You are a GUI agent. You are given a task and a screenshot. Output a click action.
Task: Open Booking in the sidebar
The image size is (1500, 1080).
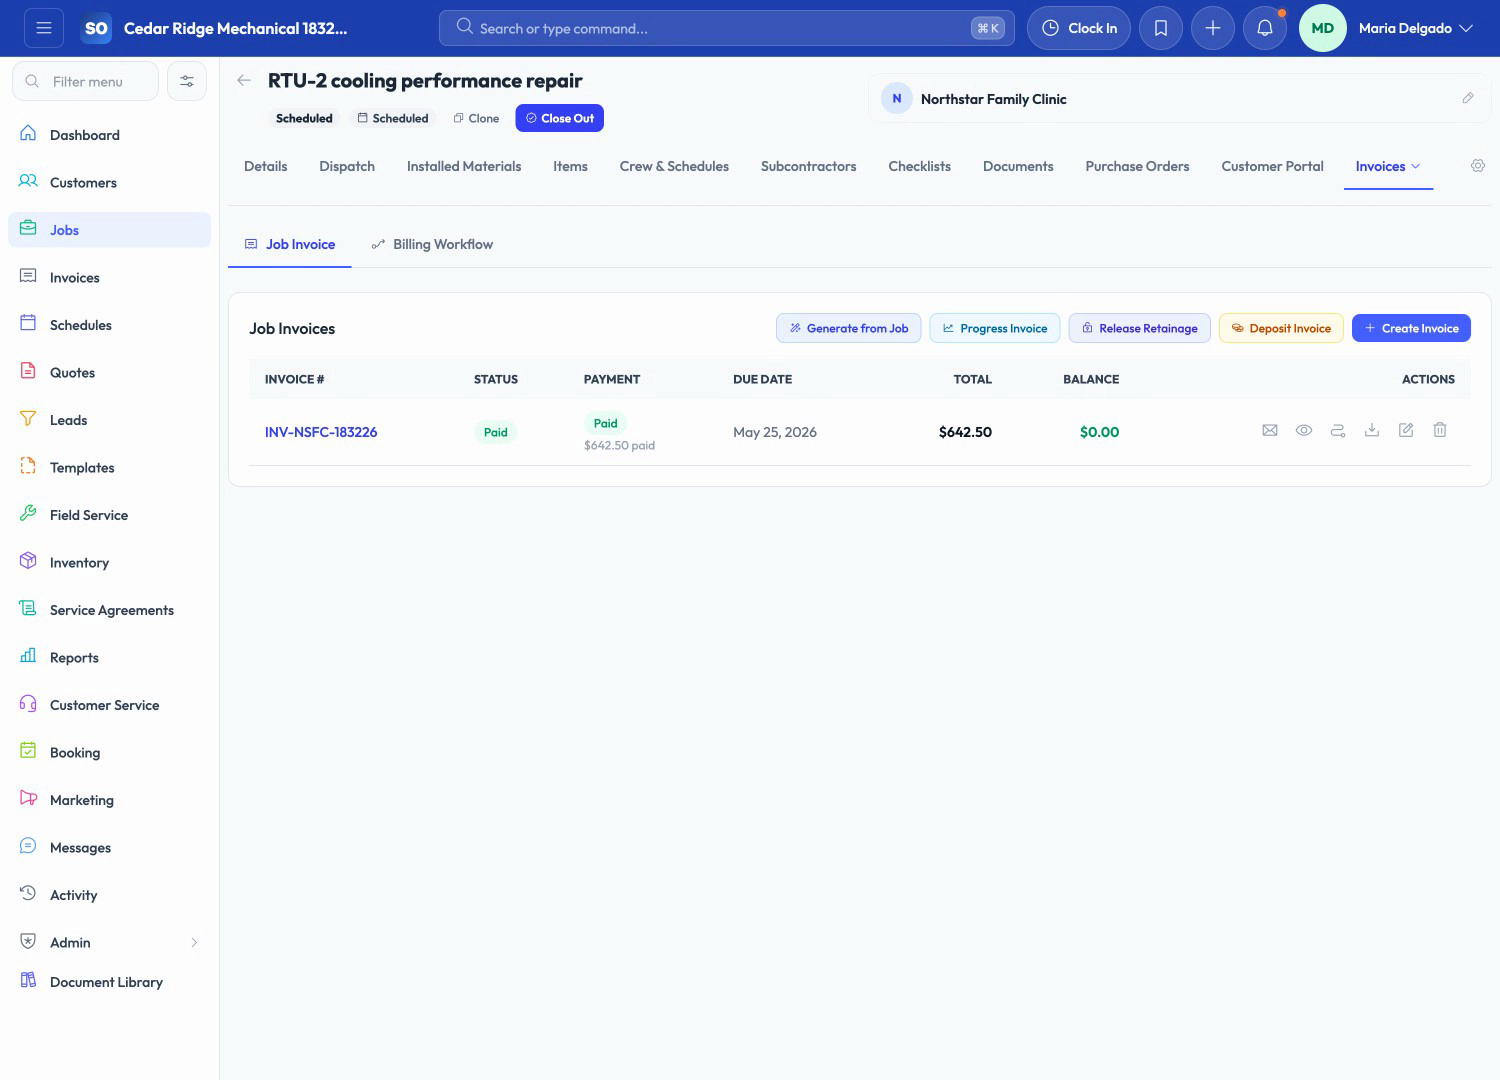pos(109,752)
